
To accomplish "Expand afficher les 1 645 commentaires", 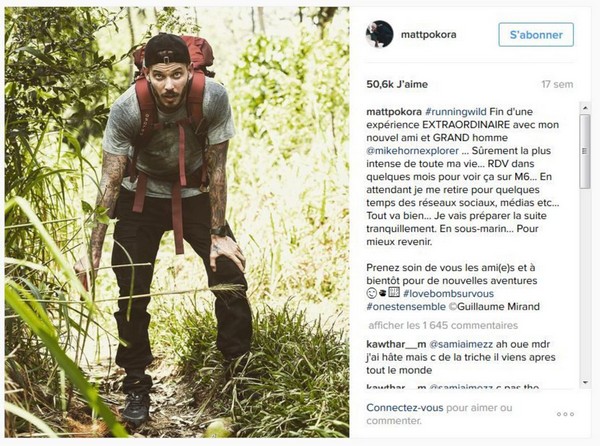I will [443, 326].
